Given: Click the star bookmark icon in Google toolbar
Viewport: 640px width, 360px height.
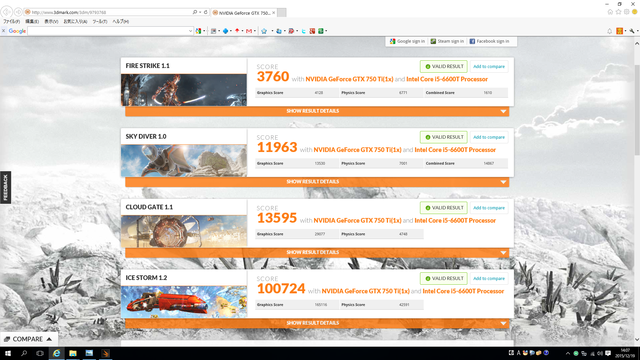Looking at the screenshot, I should pyautogui.click(x=264, y=31).
